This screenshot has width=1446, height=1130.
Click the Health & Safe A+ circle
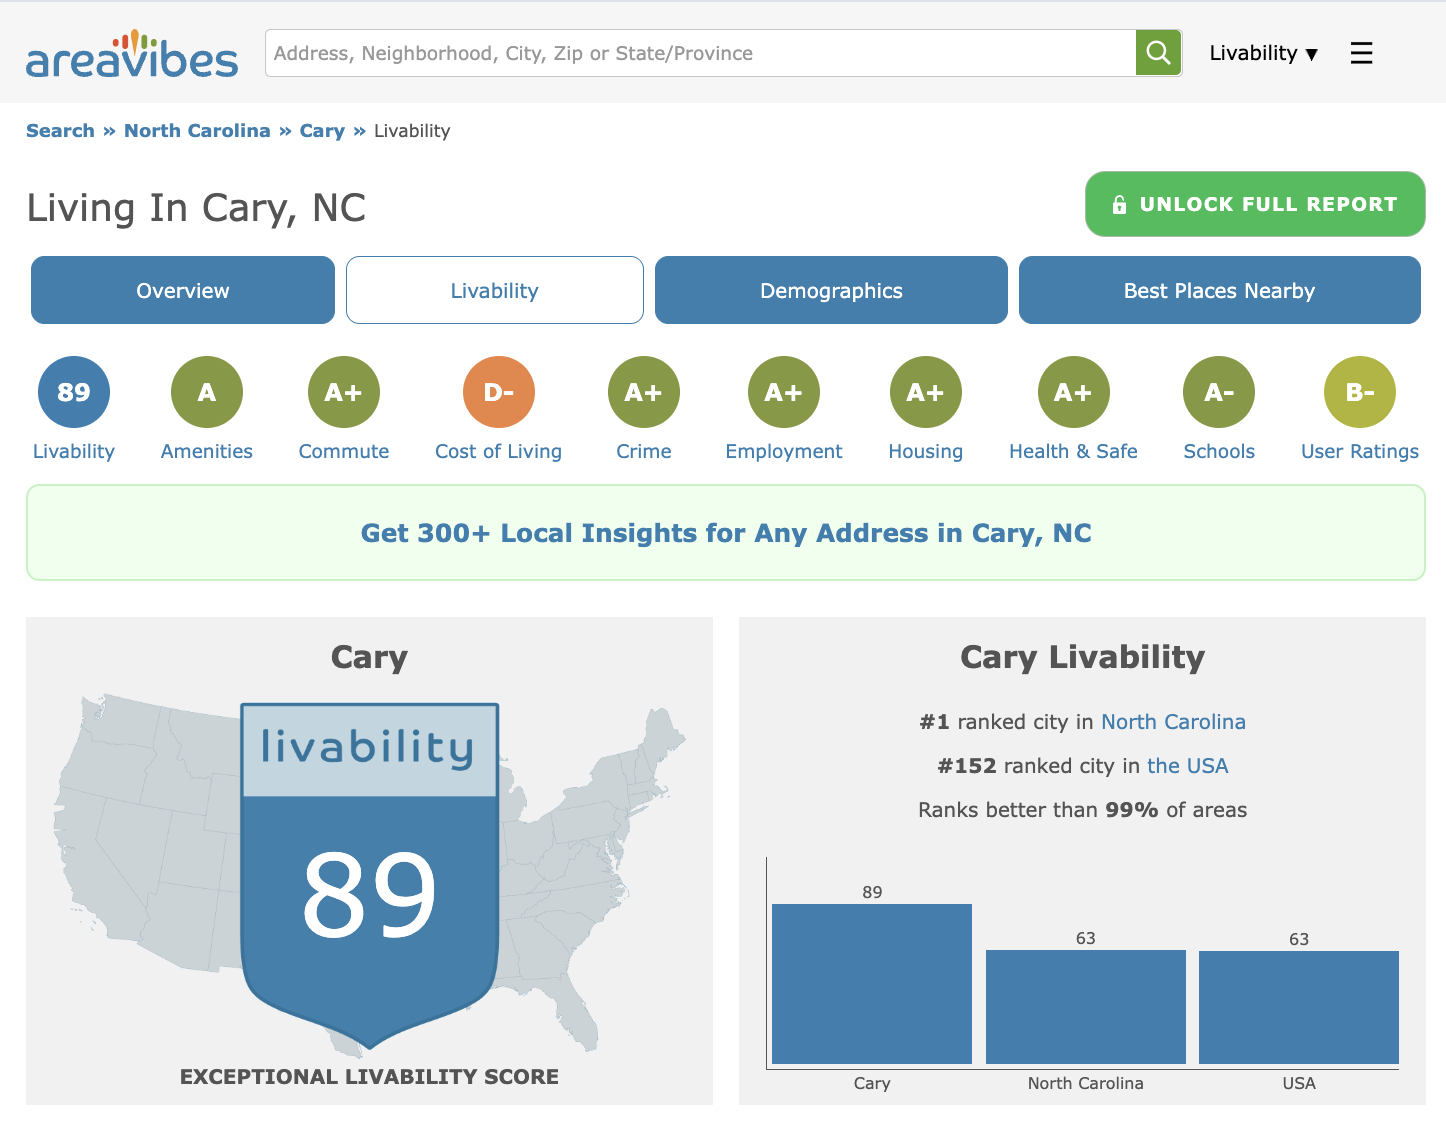[1074, 392]
